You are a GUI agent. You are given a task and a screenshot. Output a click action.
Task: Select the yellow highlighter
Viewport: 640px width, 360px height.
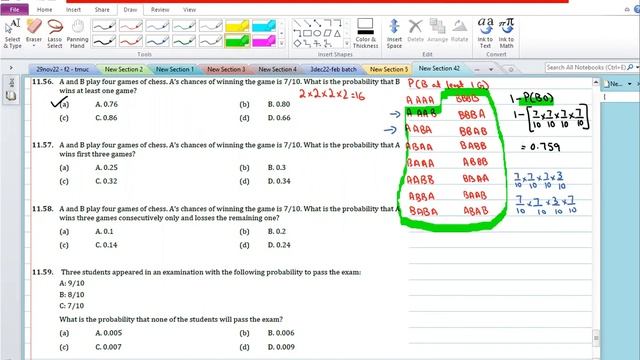click(237, 26)
